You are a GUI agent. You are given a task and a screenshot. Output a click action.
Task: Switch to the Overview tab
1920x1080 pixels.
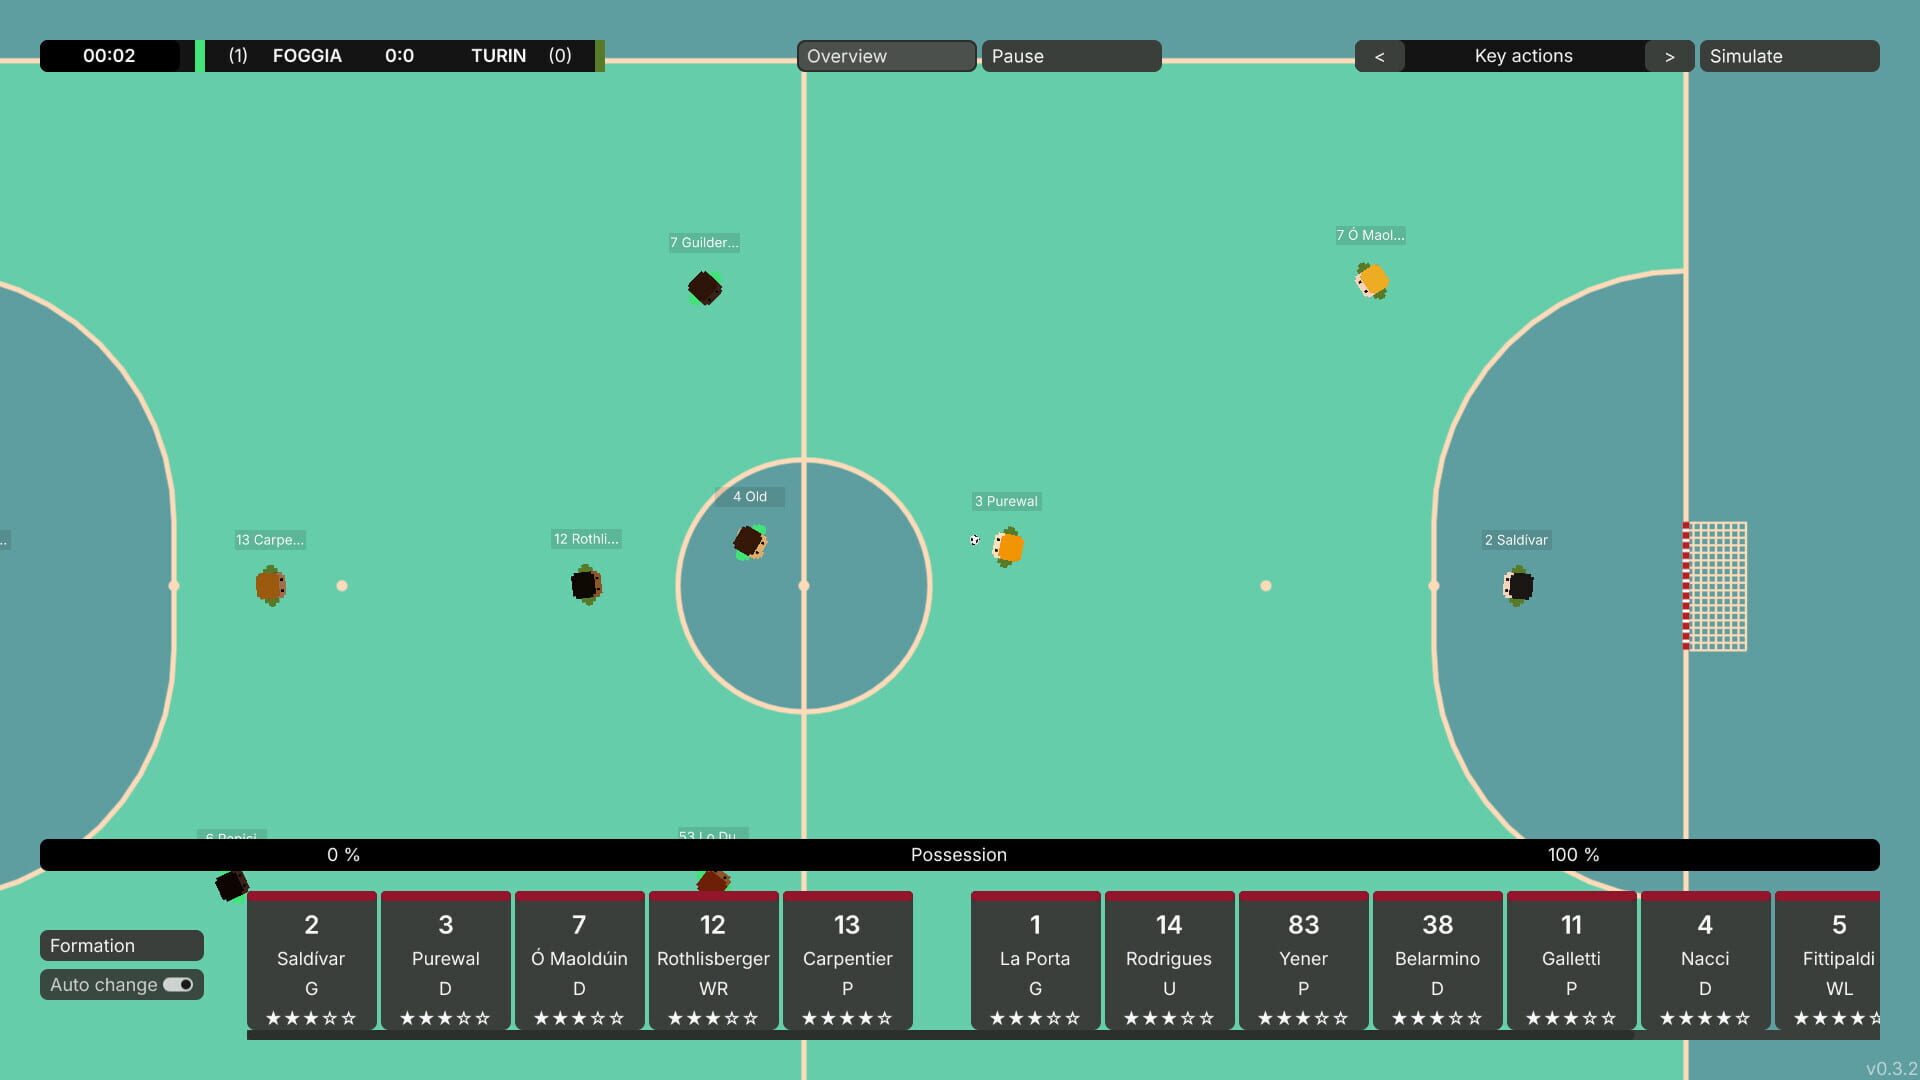pyautogui.click(x=885, y=56)
